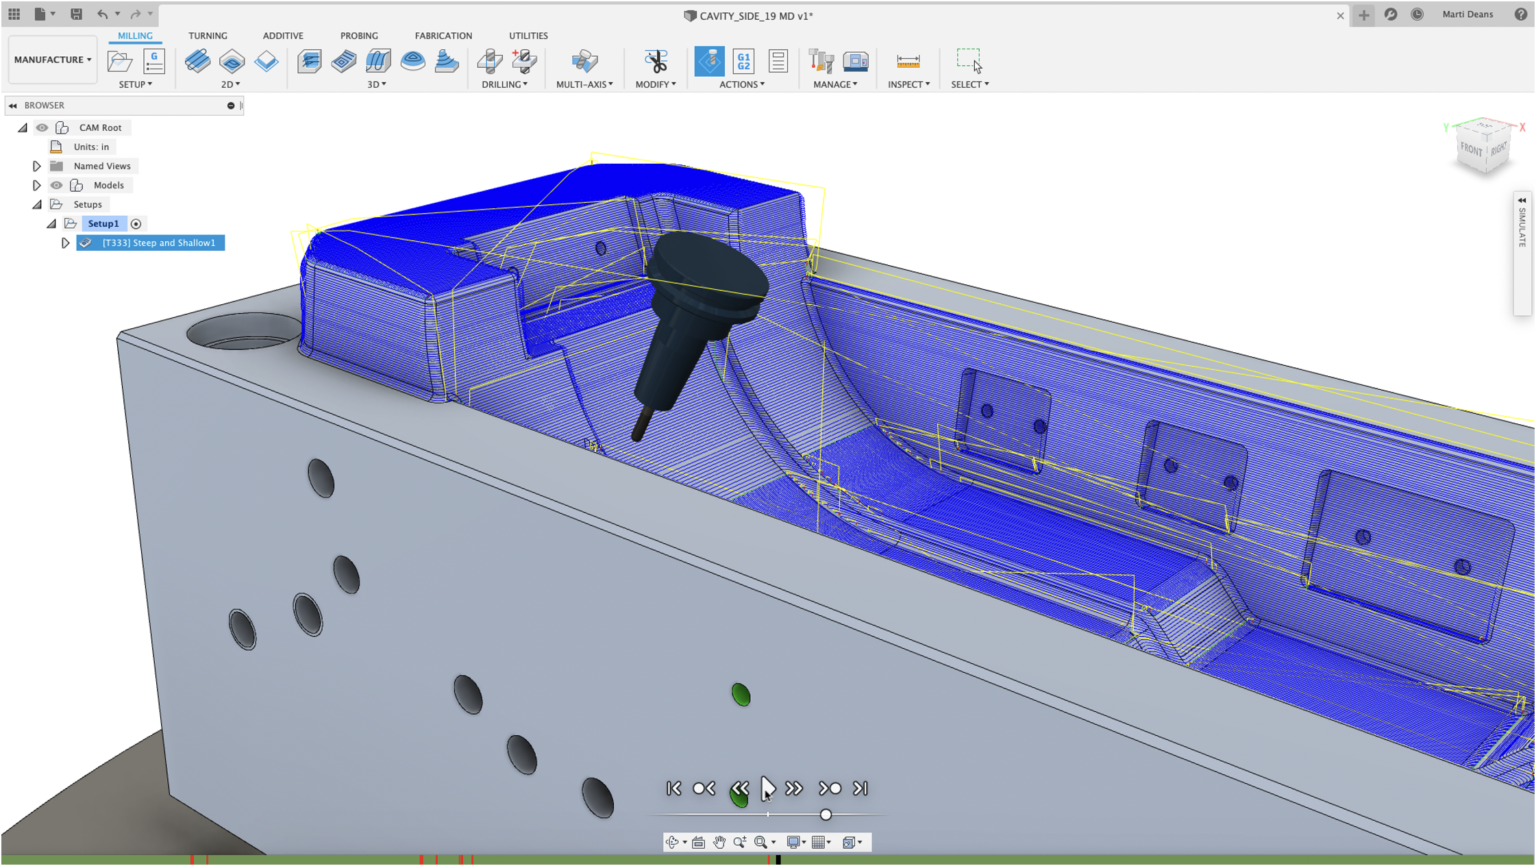Click the Simulate icon in Actions
Viewport: 1536px width, 866px height.
[x=709, y=61]
